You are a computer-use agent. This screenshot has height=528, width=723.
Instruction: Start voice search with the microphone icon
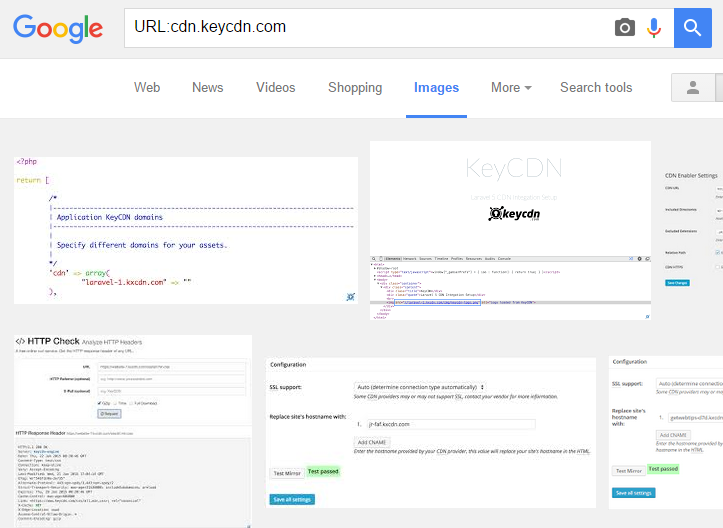[653, 28]
